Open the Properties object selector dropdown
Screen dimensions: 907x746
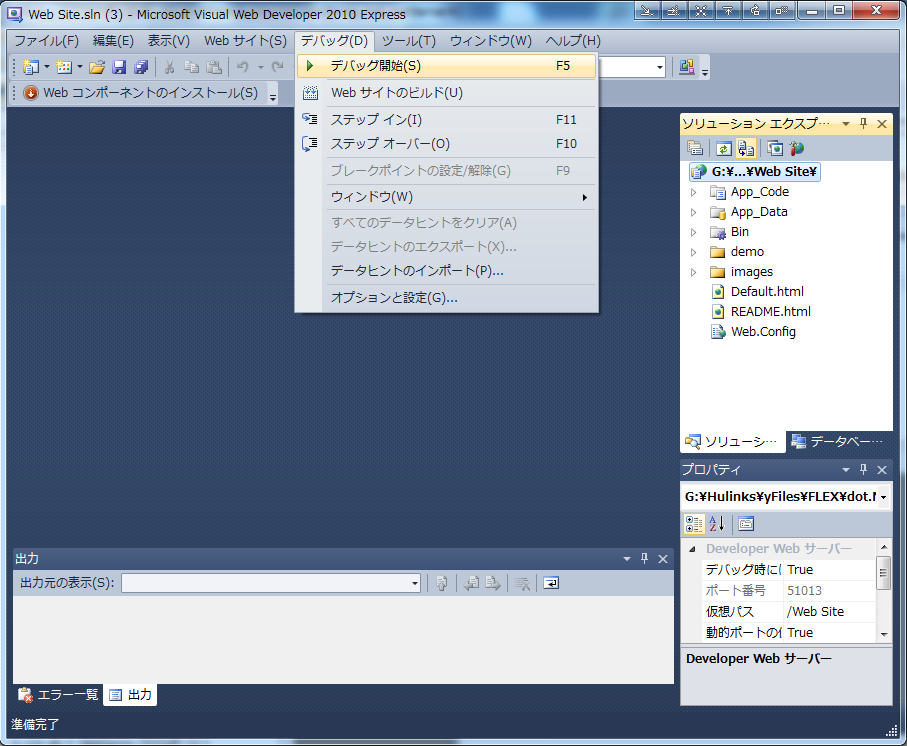(883, 497)
